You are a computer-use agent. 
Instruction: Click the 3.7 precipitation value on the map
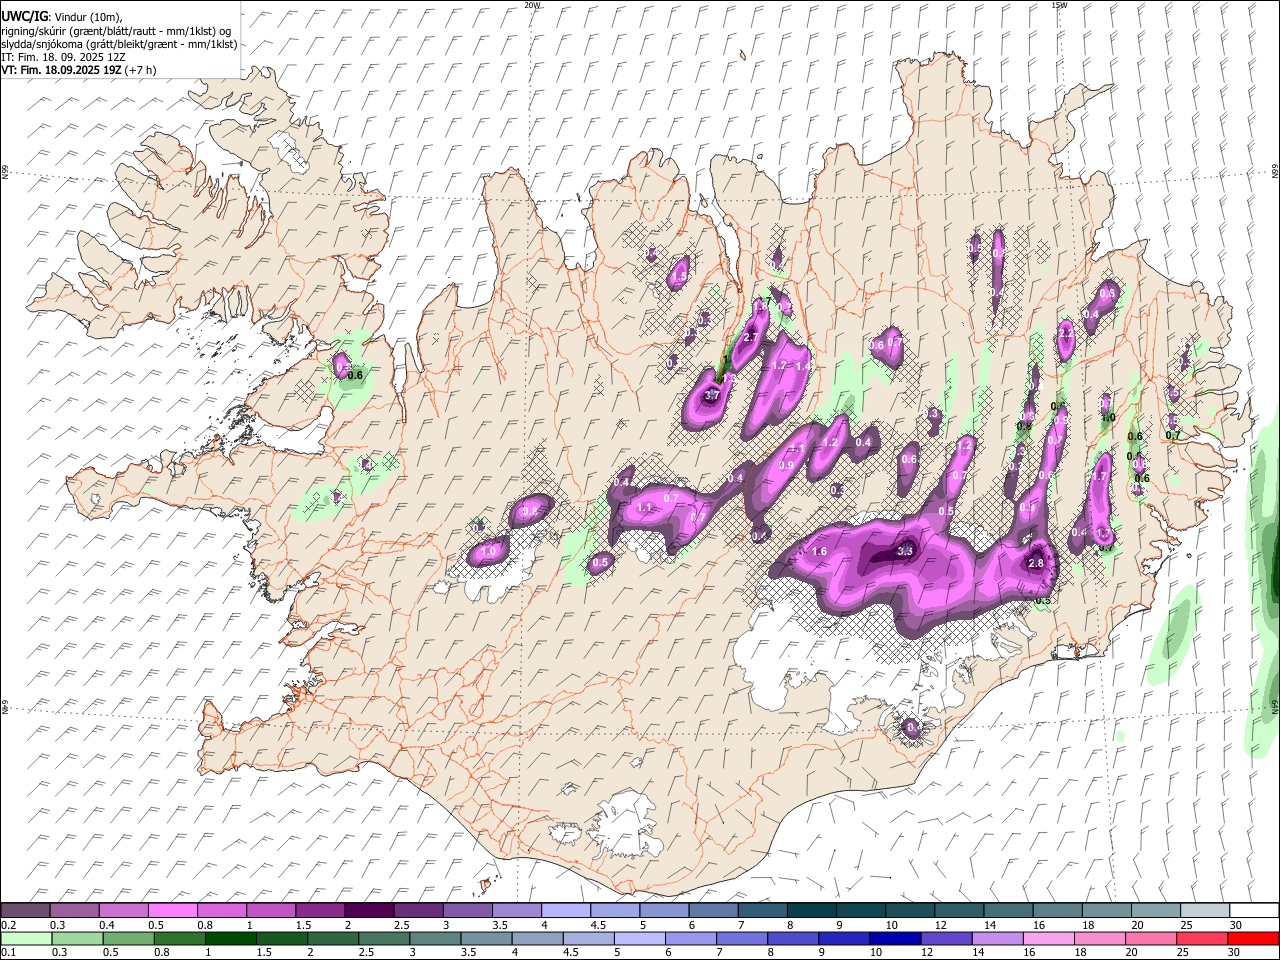tap(712, 397)
